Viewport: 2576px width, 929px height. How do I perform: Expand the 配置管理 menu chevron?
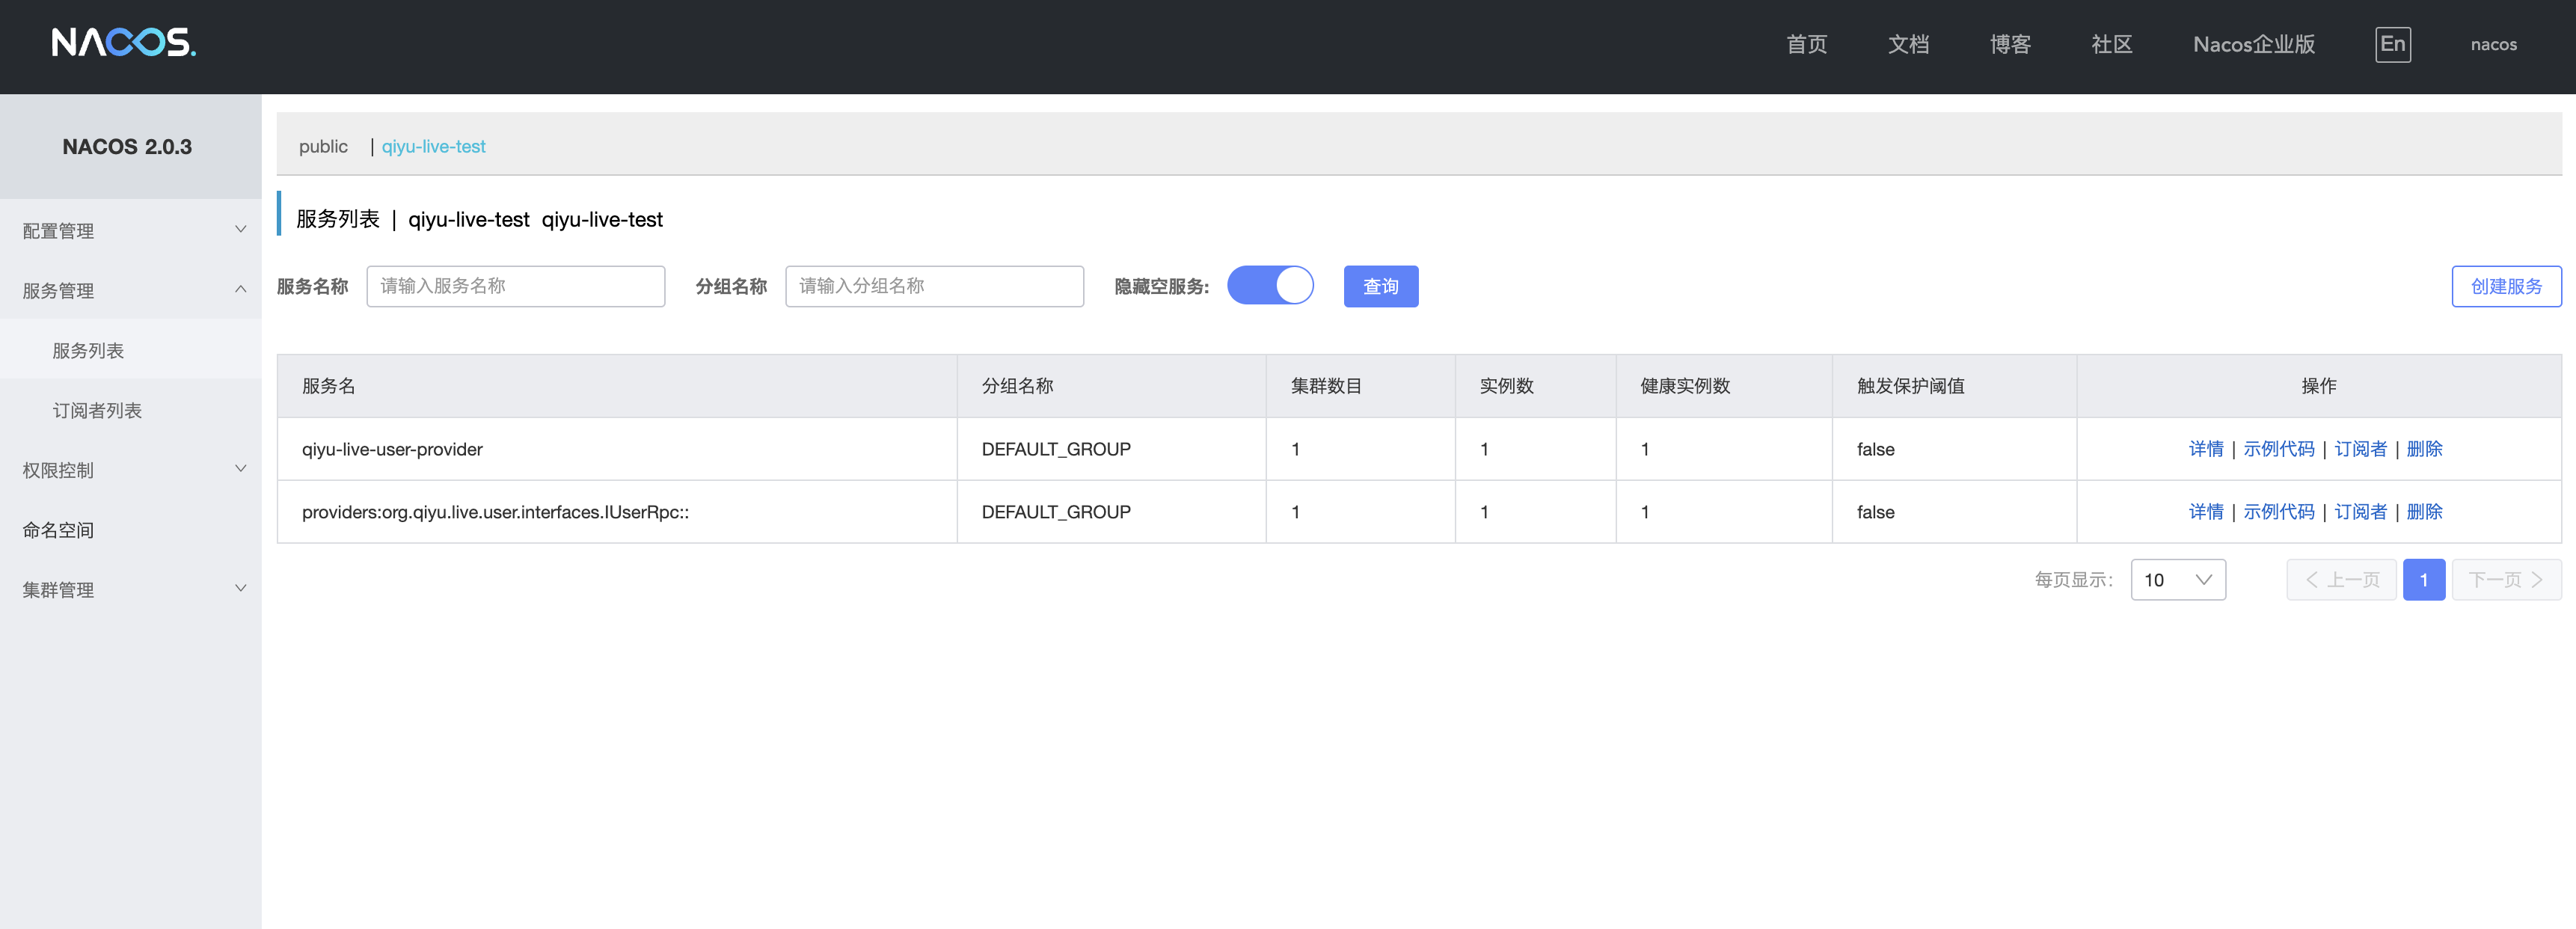click(240, 230)
